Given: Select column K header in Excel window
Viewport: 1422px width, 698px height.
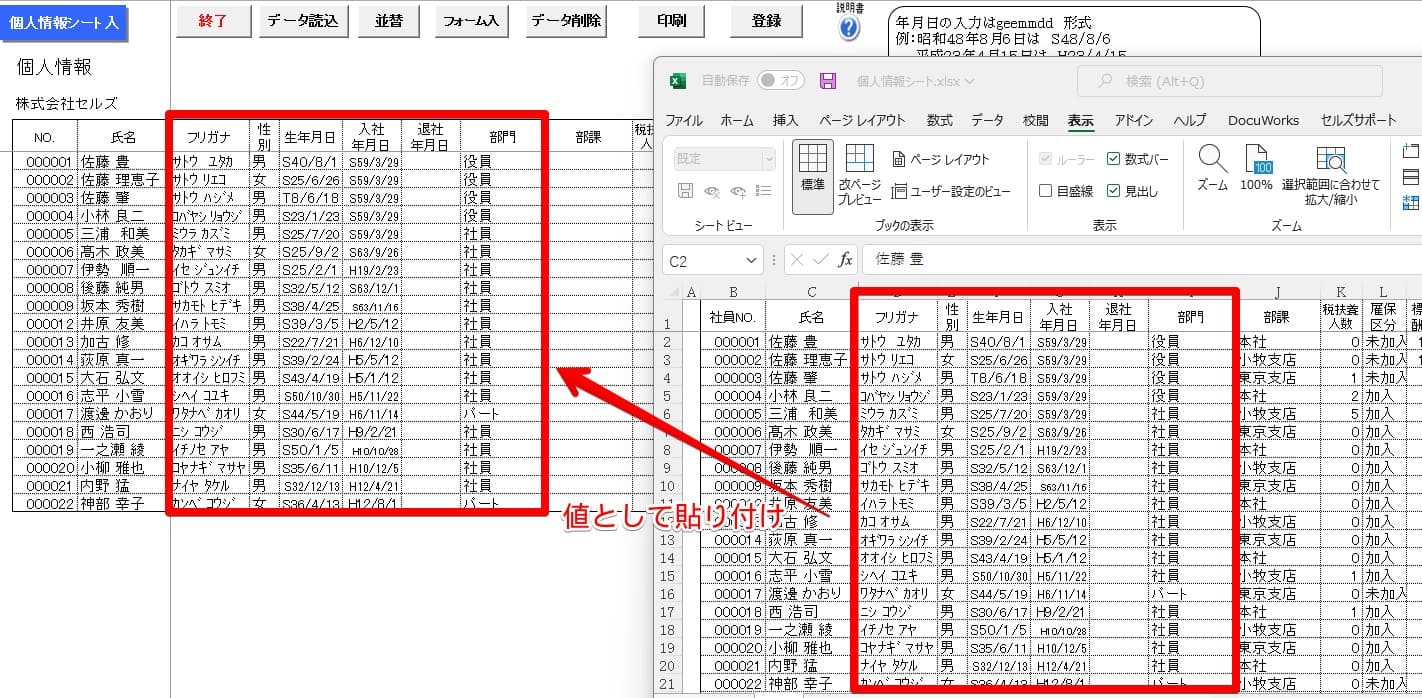Looking at the screenshot, I should click(x=1341, y=292).
